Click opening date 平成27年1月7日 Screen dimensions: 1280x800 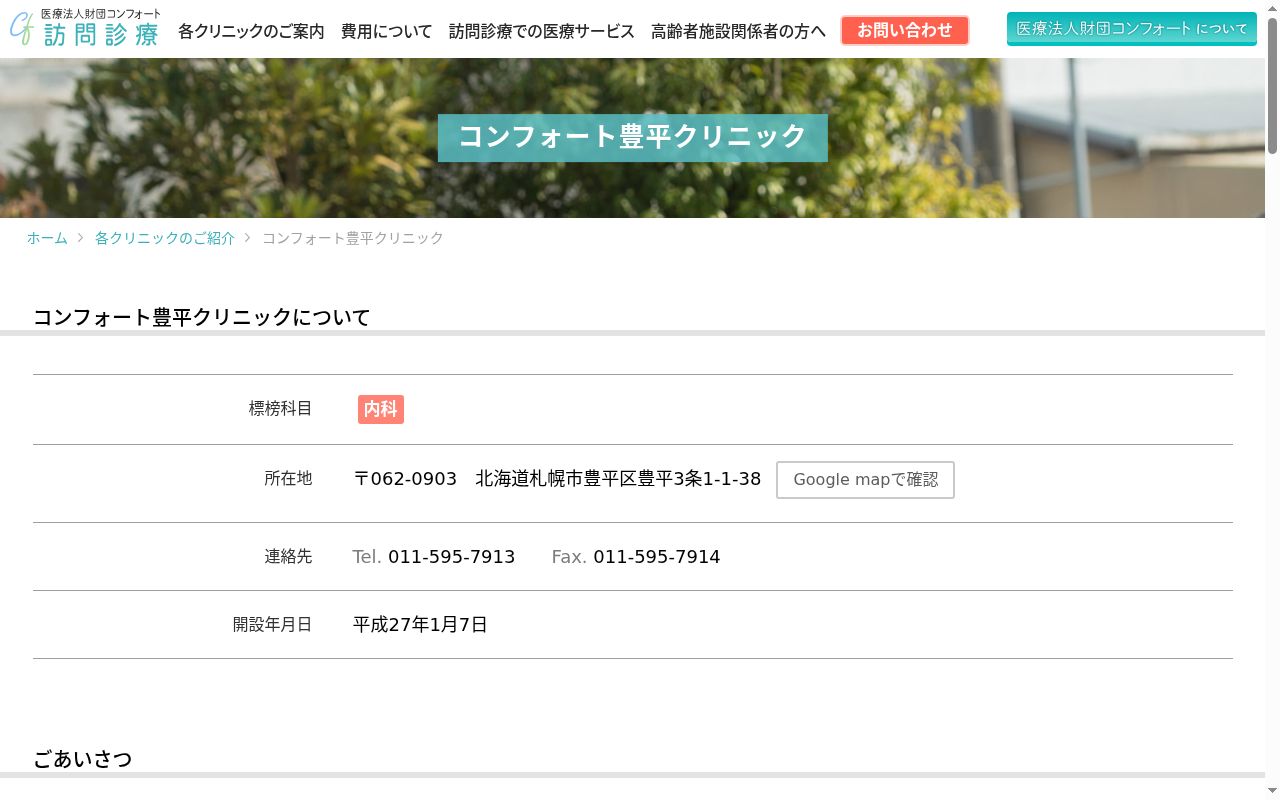(x=420, y=625)
